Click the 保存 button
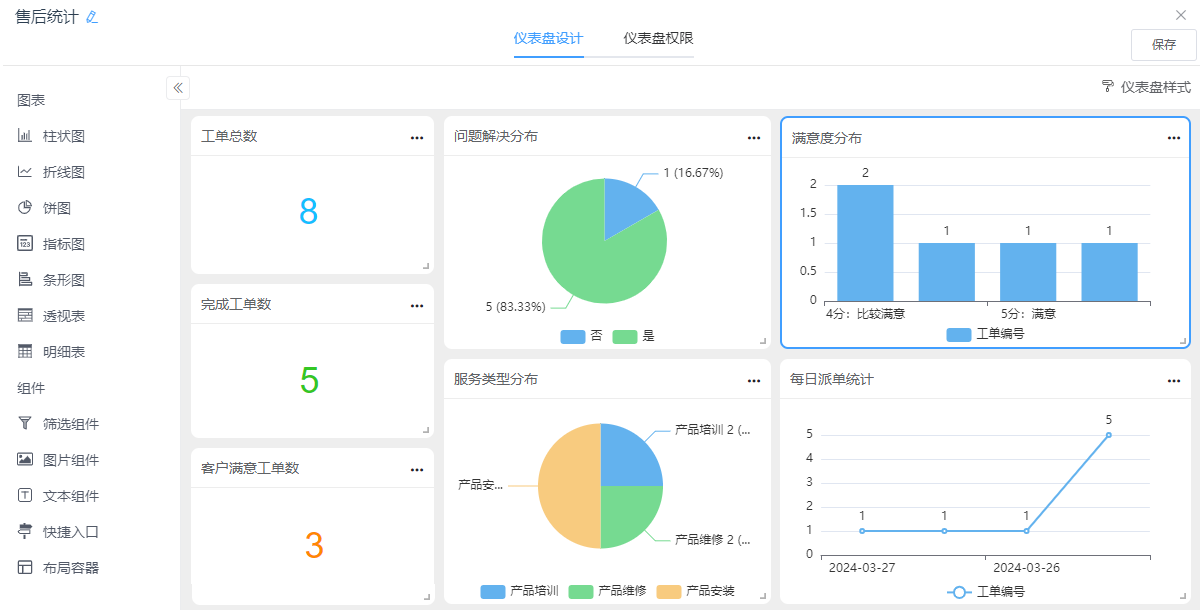1200x610 pixels. click(x=1164, y=45)
